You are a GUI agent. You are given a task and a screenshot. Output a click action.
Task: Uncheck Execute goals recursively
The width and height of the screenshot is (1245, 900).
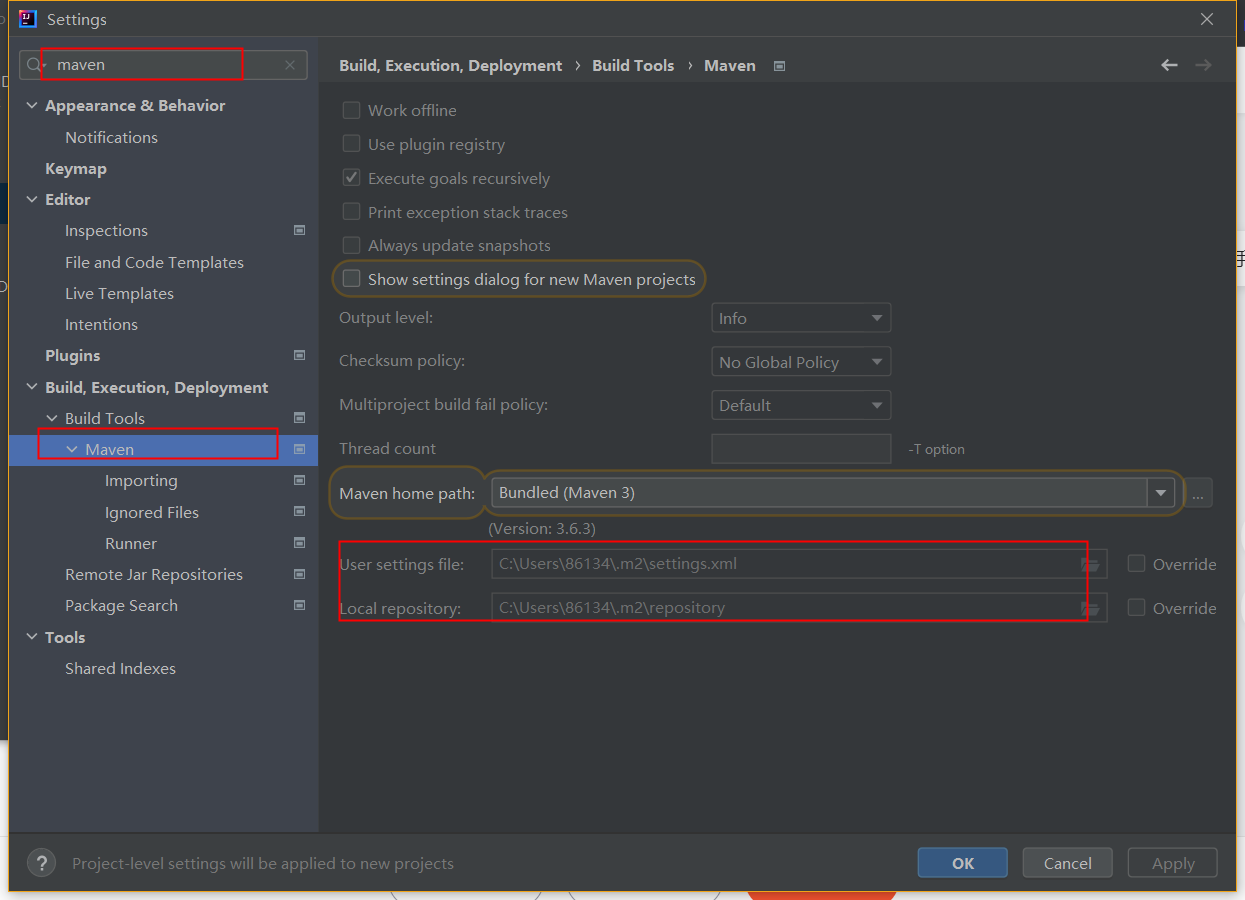pos(351,178)
